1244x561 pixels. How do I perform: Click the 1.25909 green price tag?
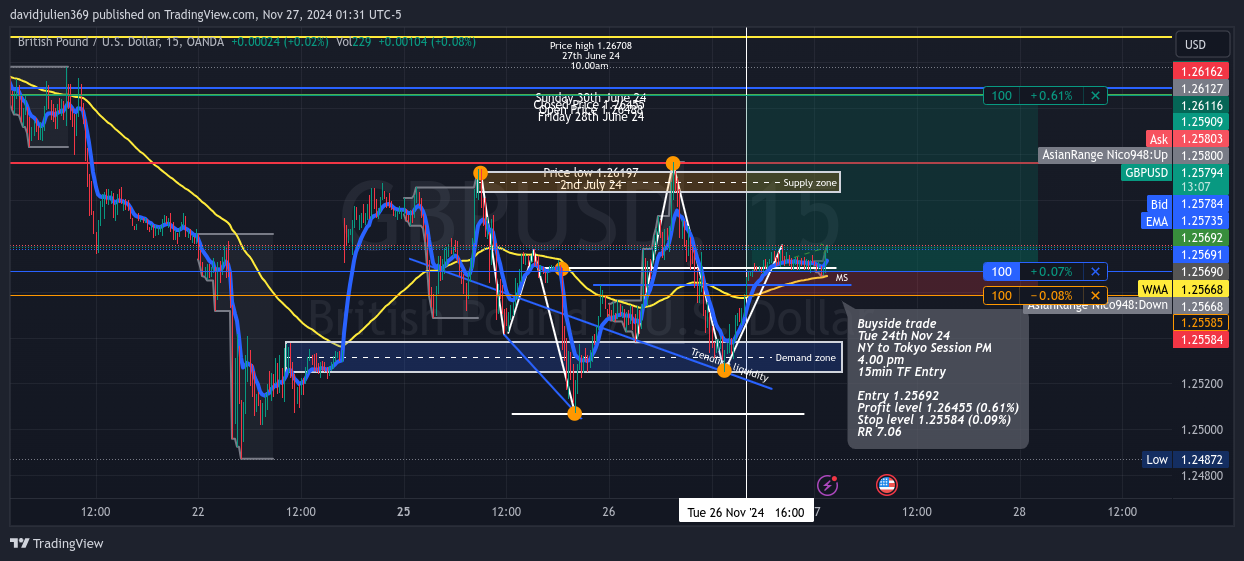[1201, 122]
